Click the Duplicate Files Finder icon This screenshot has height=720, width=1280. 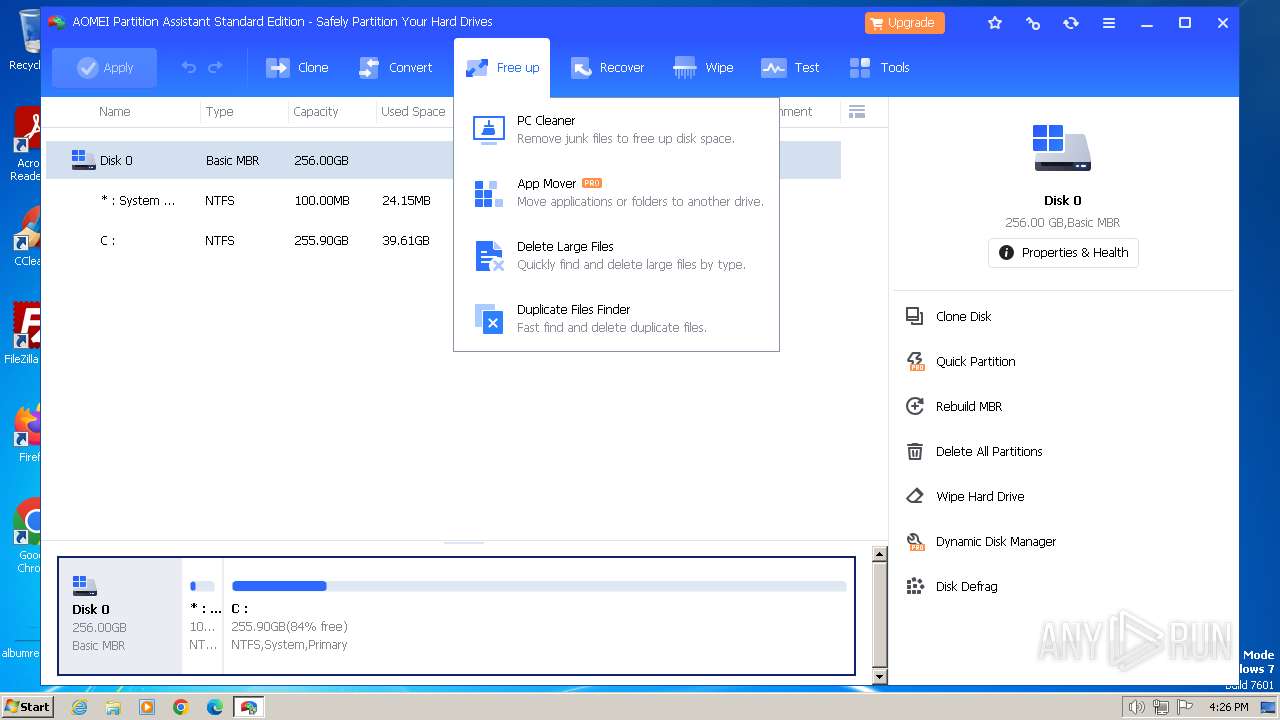[x=489, y=319]
